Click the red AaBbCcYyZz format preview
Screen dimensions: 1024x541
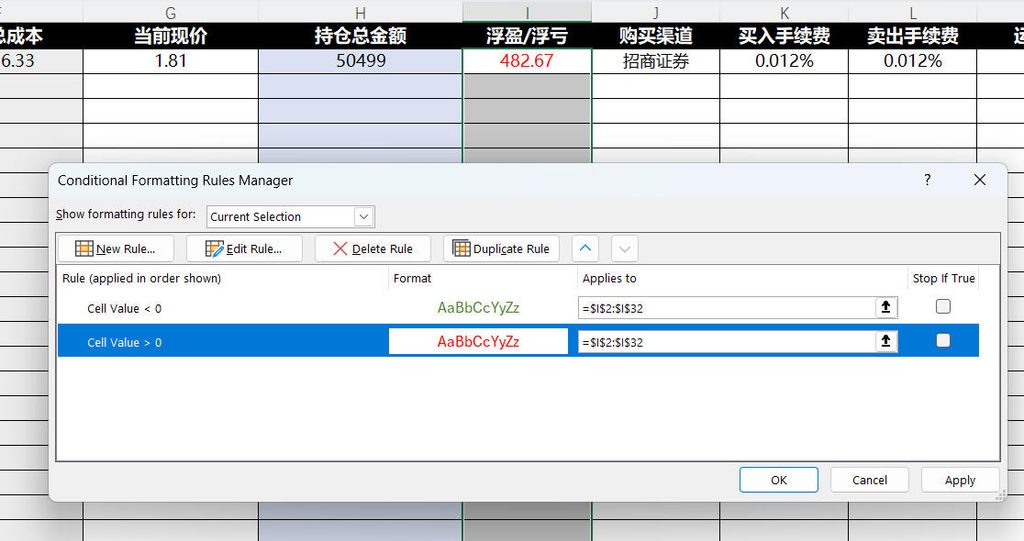click(x=478, y=342)
